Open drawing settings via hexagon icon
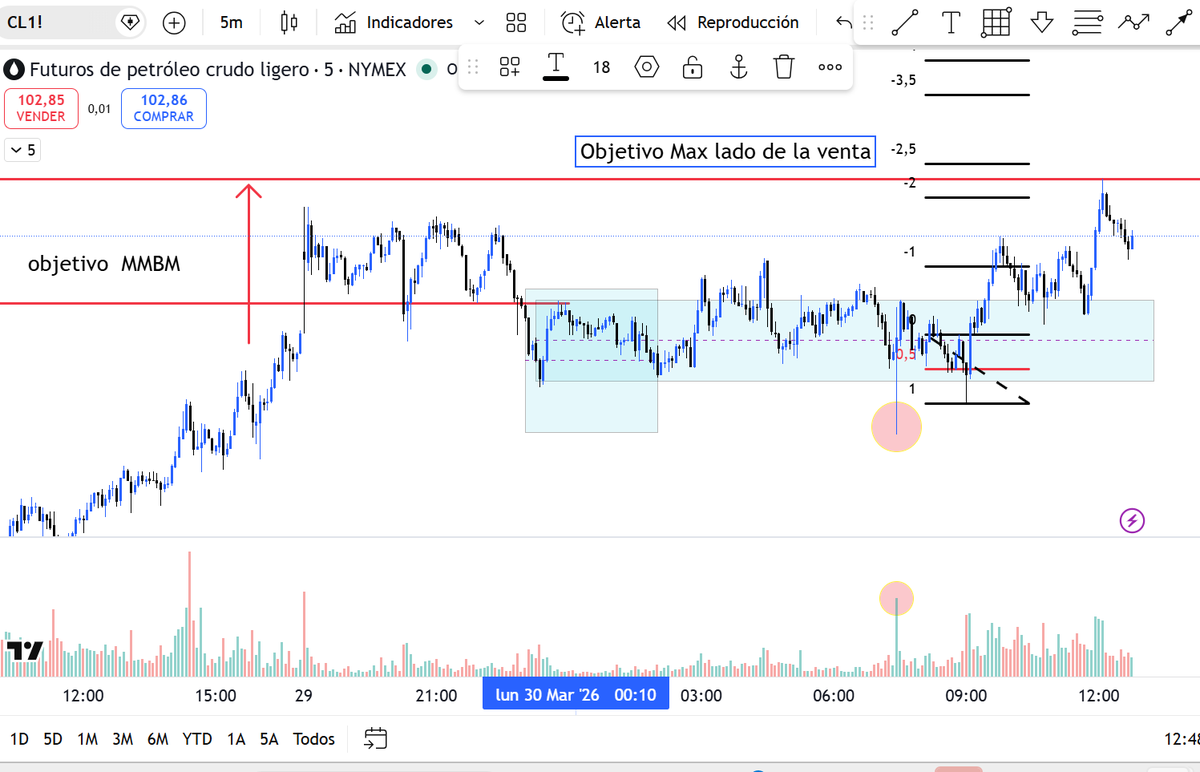1200x772 pixels. tap(646, 67)
